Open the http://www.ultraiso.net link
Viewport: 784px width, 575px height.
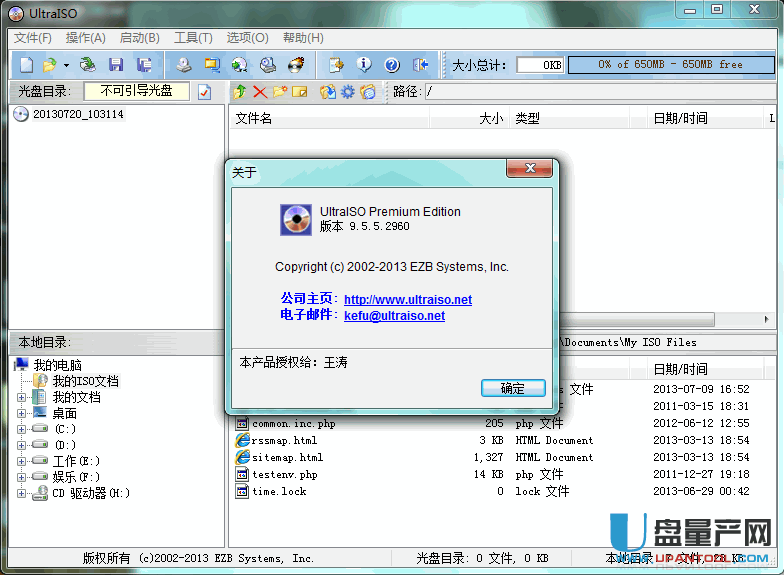(x=407, y=299)
